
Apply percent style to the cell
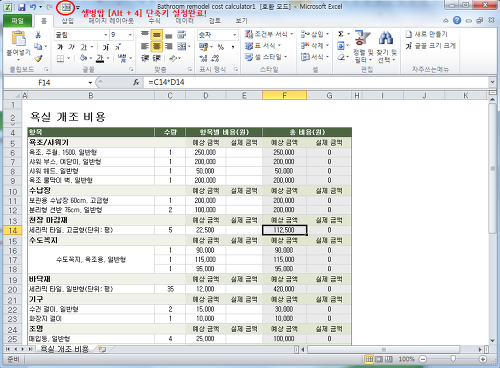click(221, 47)
